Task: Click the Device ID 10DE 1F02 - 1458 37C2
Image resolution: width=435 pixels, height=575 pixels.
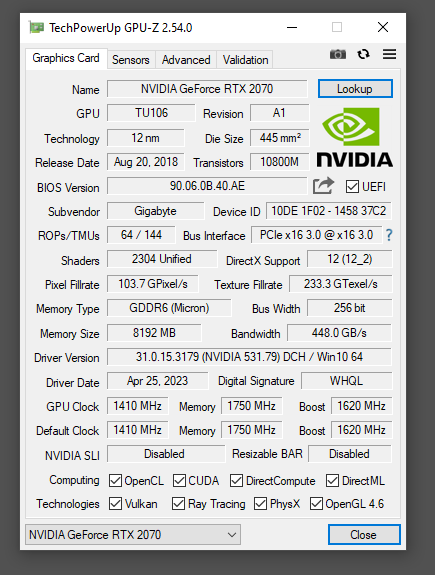Action: point(329,211)
